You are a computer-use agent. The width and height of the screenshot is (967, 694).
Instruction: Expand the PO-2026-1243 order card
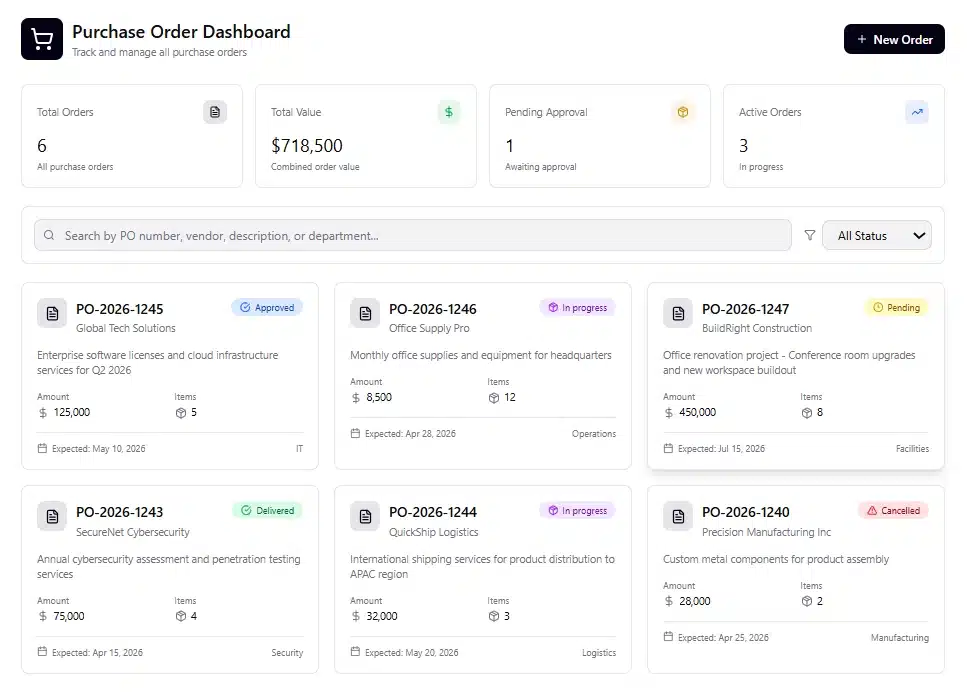pyautogui.click(x=170, y=575)
